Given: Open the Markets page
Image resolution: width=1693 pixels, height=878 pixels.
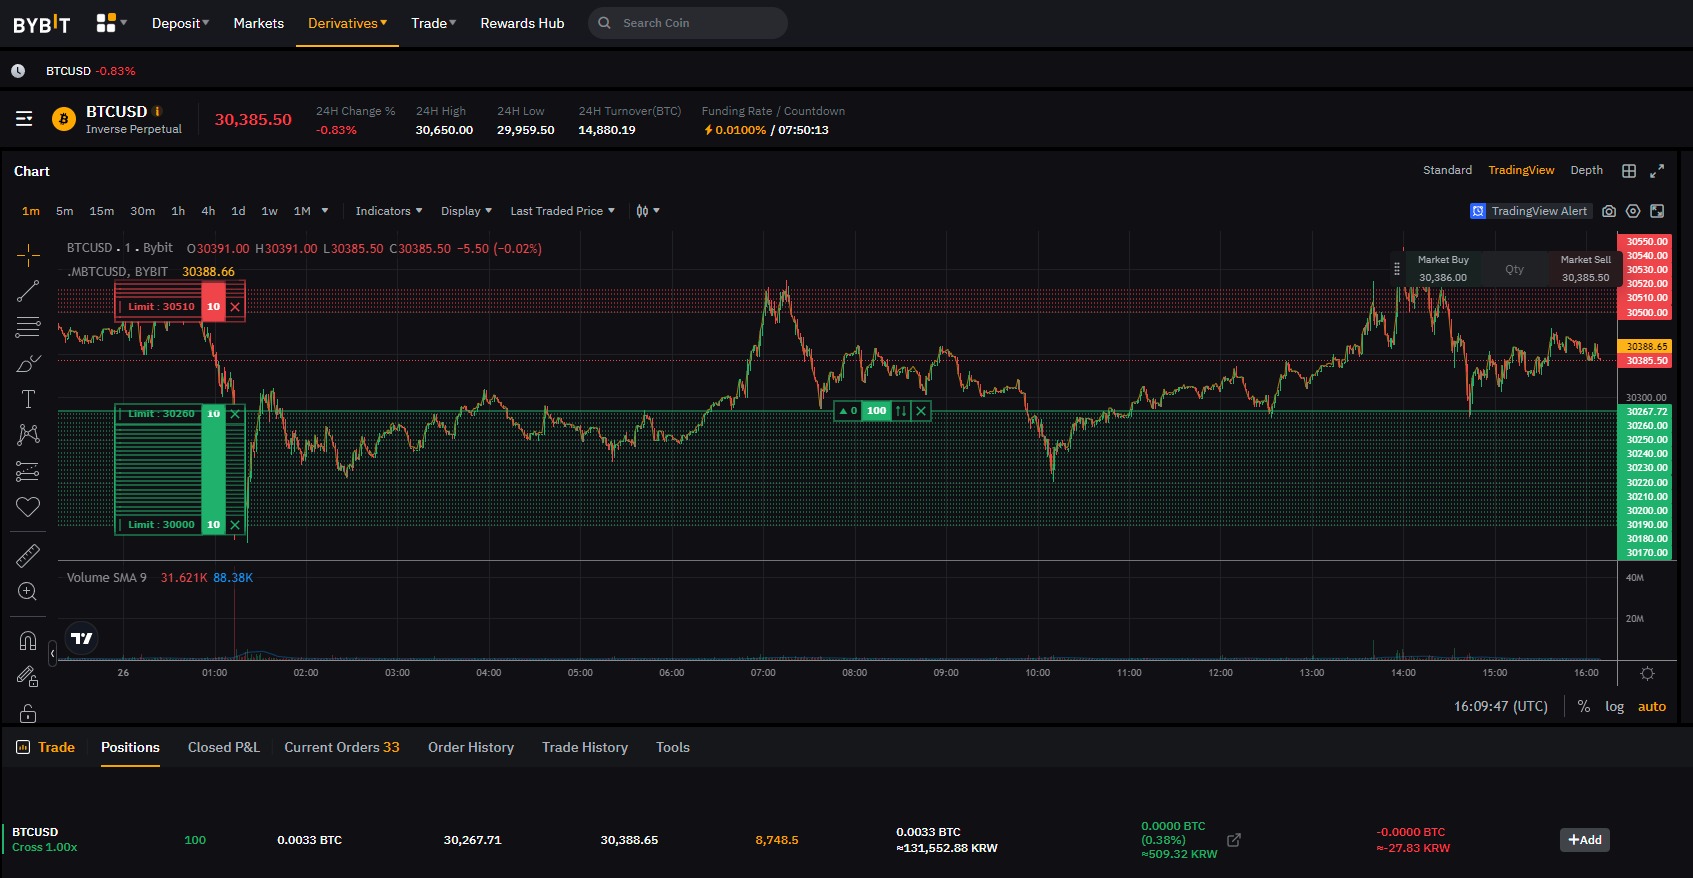Looking at the screenshot, I should [259, 23].
